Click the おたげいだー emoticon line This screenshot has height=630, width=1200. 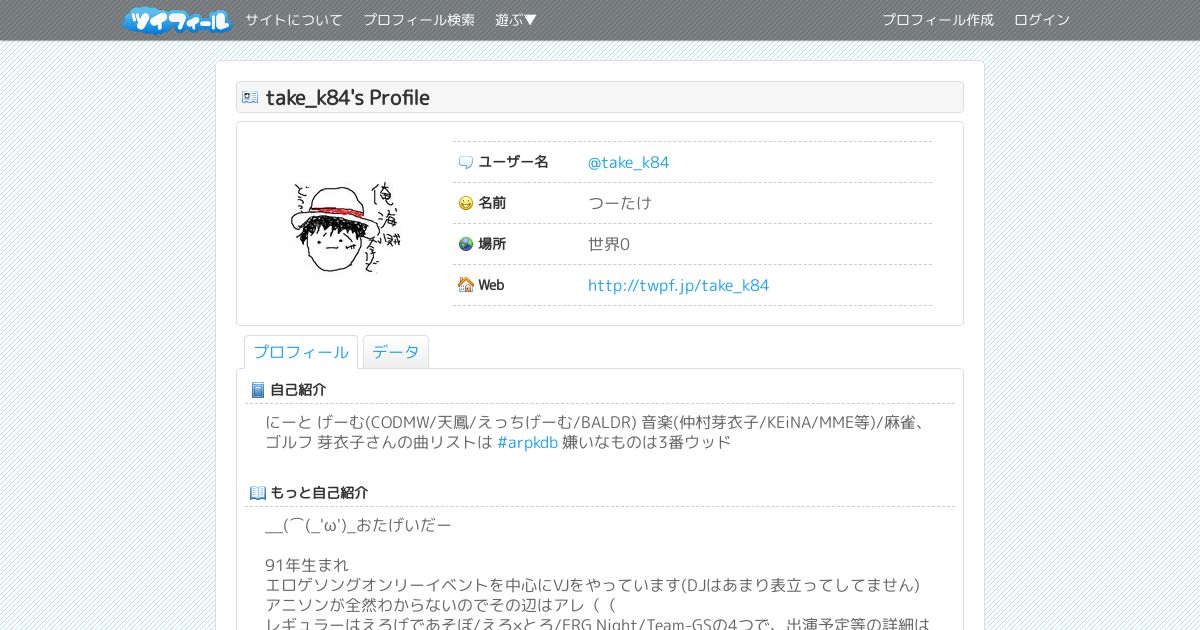[358, 524]
